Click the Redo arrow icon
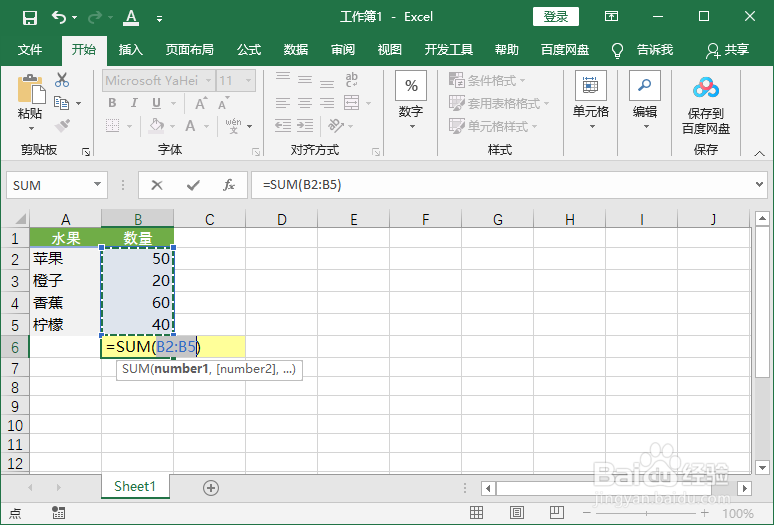Image resolution: width=774 pixels, height=525 pixels. point(94,18)
